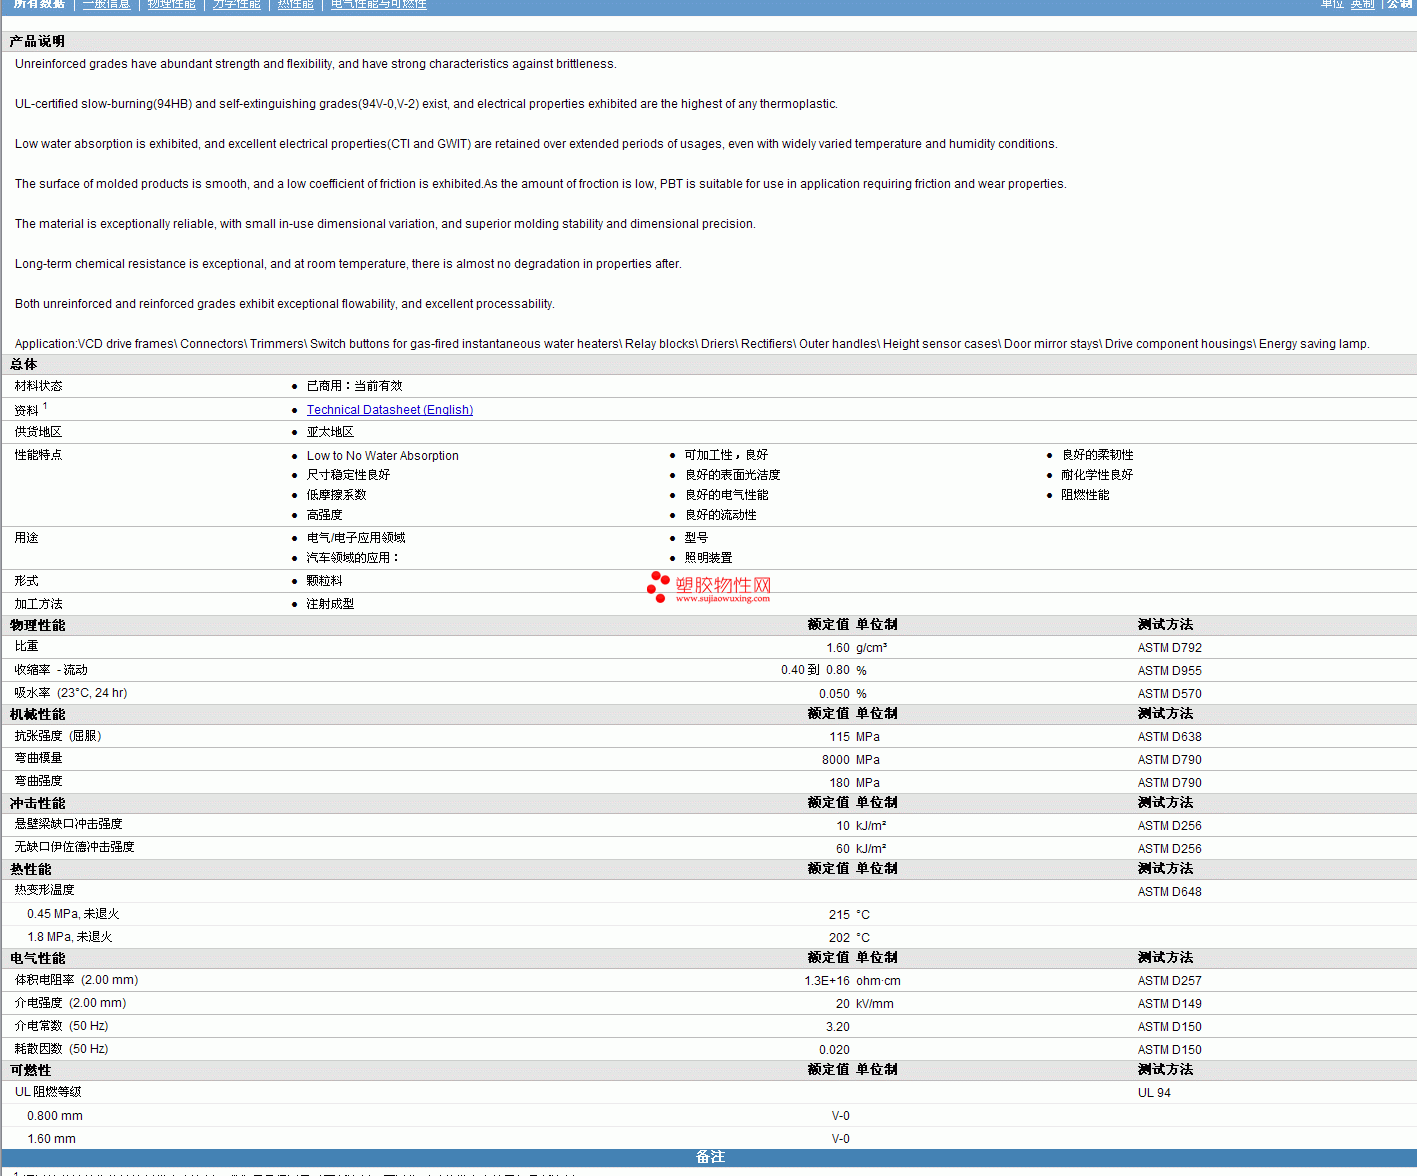The image size is (1417, 1176).
Task: Open the Technical Datasheet (English) link
Action: [389, 410]
